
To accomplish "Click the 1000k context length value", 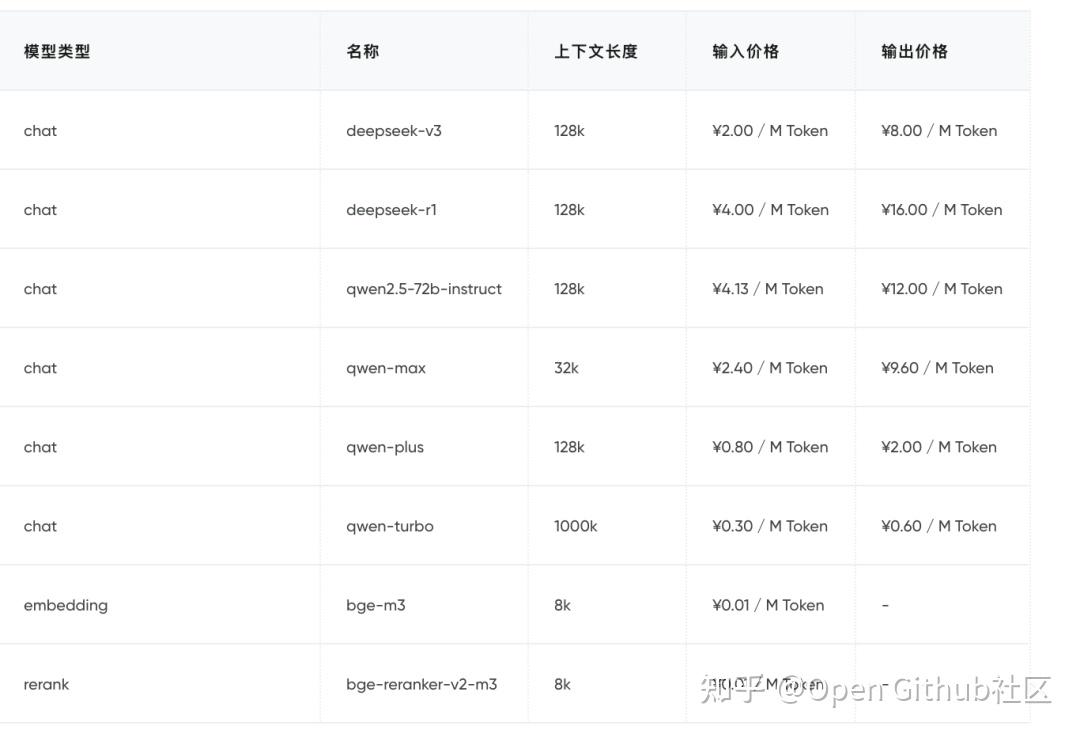I will [x=576, y=526].
